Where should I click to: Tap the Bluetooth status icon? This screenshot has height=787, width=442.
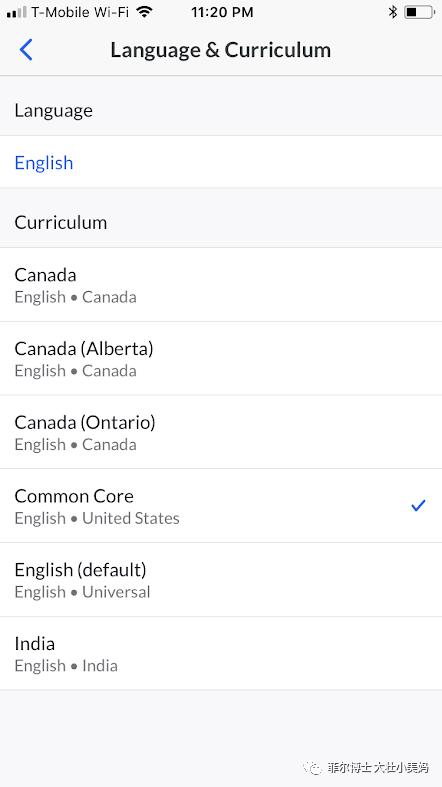point(393,12)
